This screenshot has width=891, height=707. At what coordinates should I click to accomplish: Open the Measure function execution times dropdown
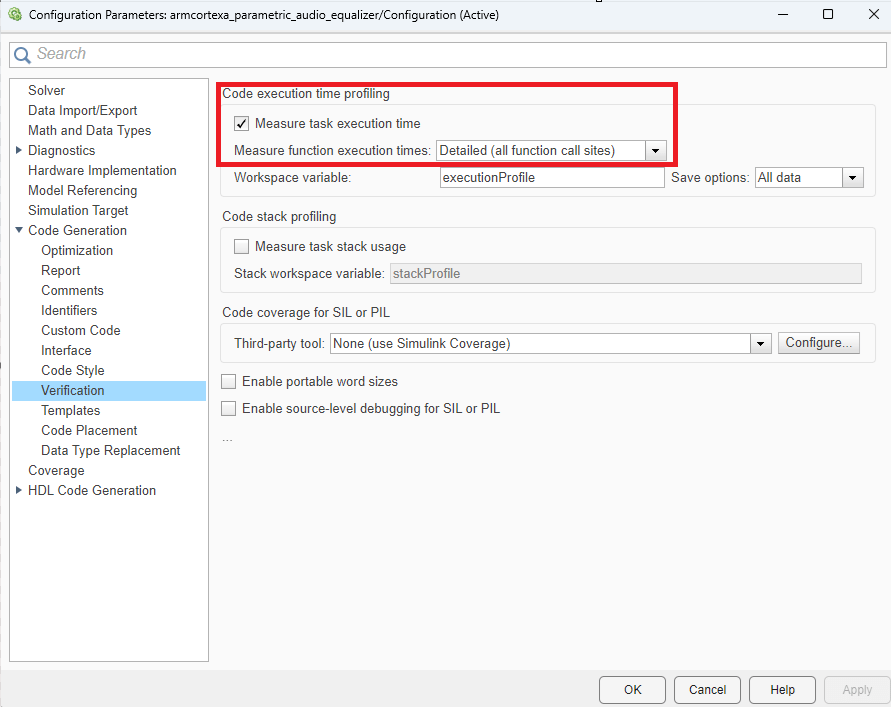[655, 150]
